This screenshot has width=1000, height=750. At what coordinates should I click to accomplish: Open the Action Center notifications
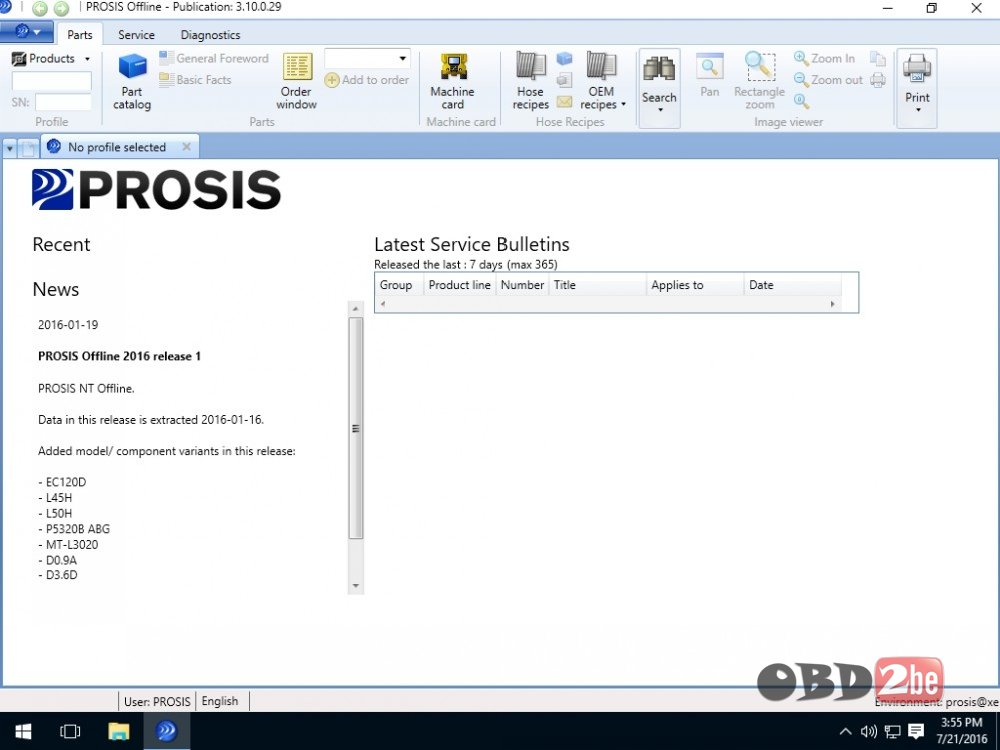coord(916,732)
